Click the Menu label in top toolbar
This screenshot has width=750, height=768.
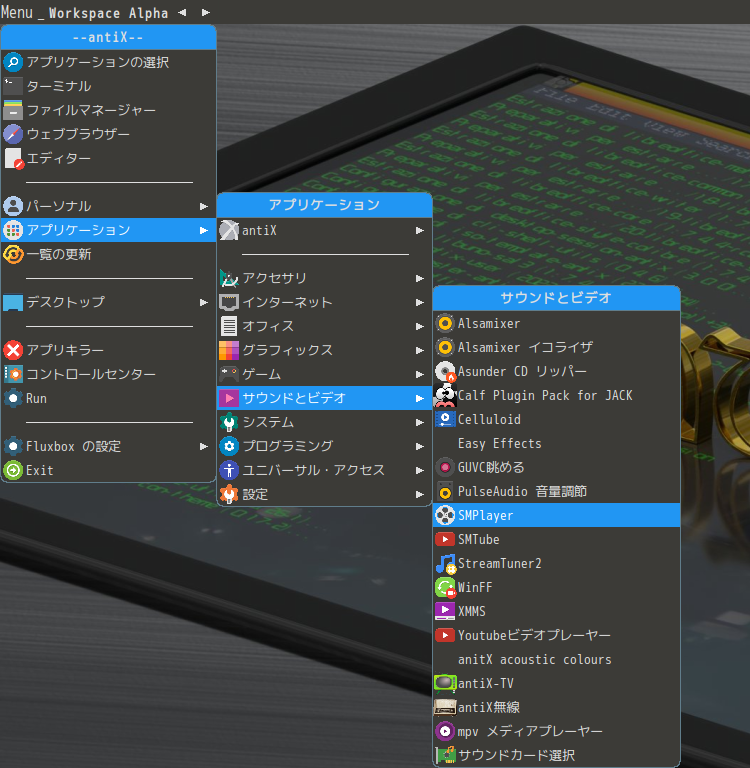[17, 12]
